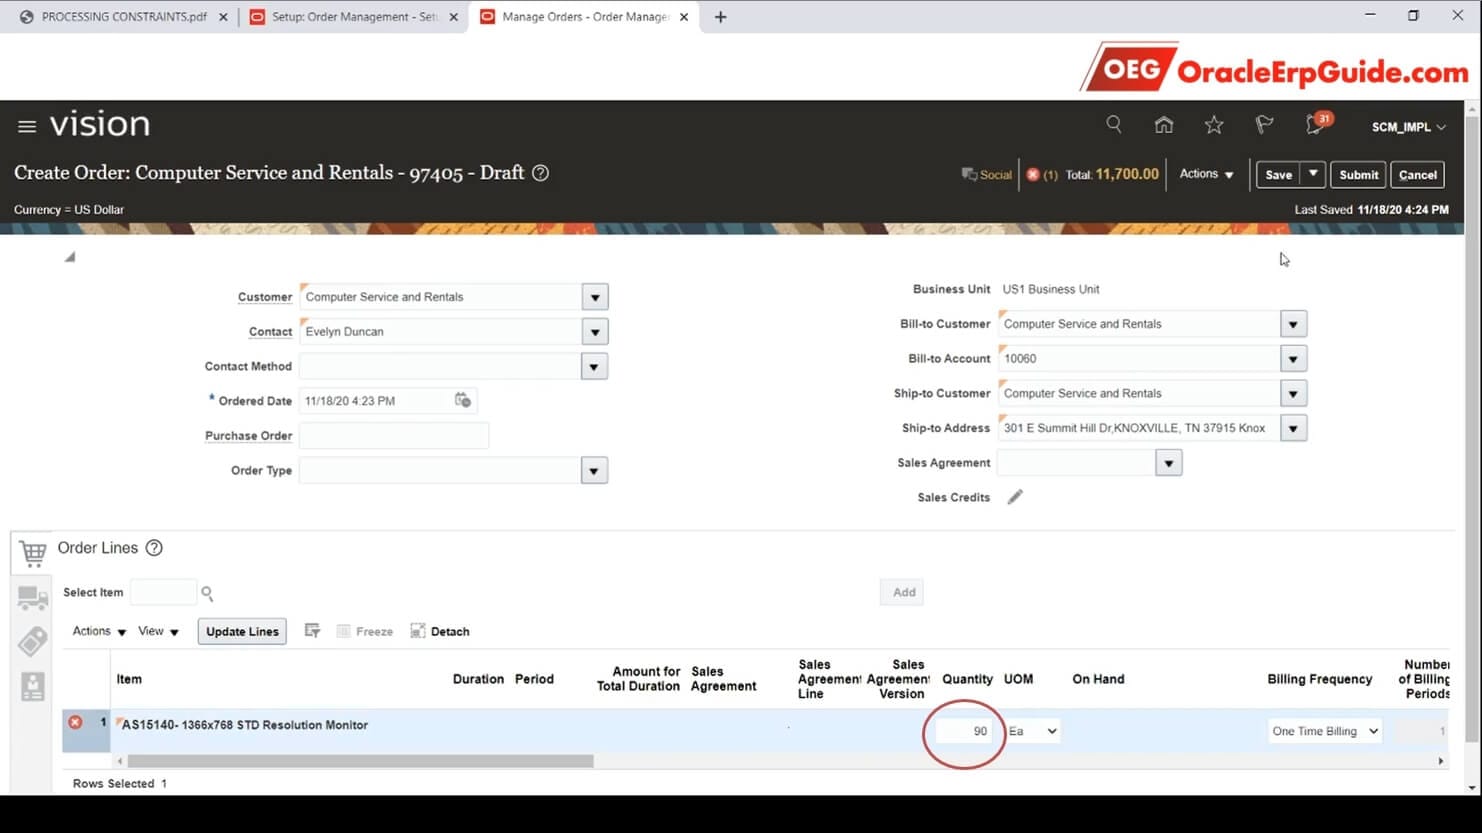Expand the Sales Agreement dropdown

click(1168, 463)
